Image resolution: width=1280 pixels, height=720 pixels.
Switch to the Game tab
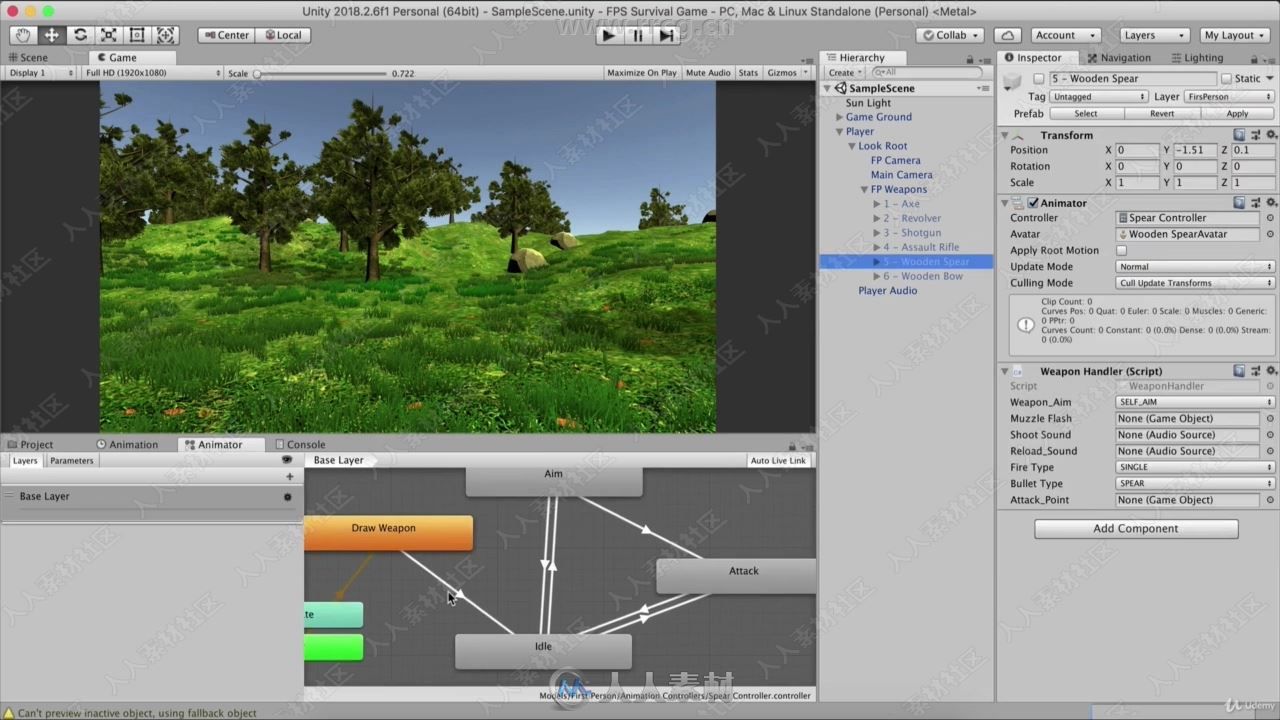coord(118,57)
